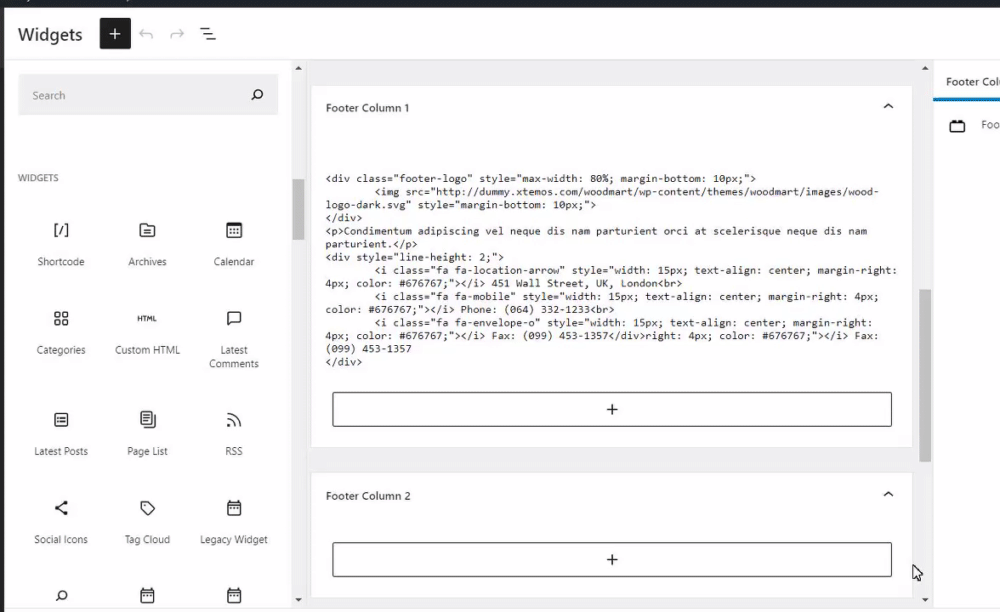Viewport: 1000px width, 612px height.
Task: Click the WIDGETS section heading
Action: pyautogui.click(x=38, y=178)
